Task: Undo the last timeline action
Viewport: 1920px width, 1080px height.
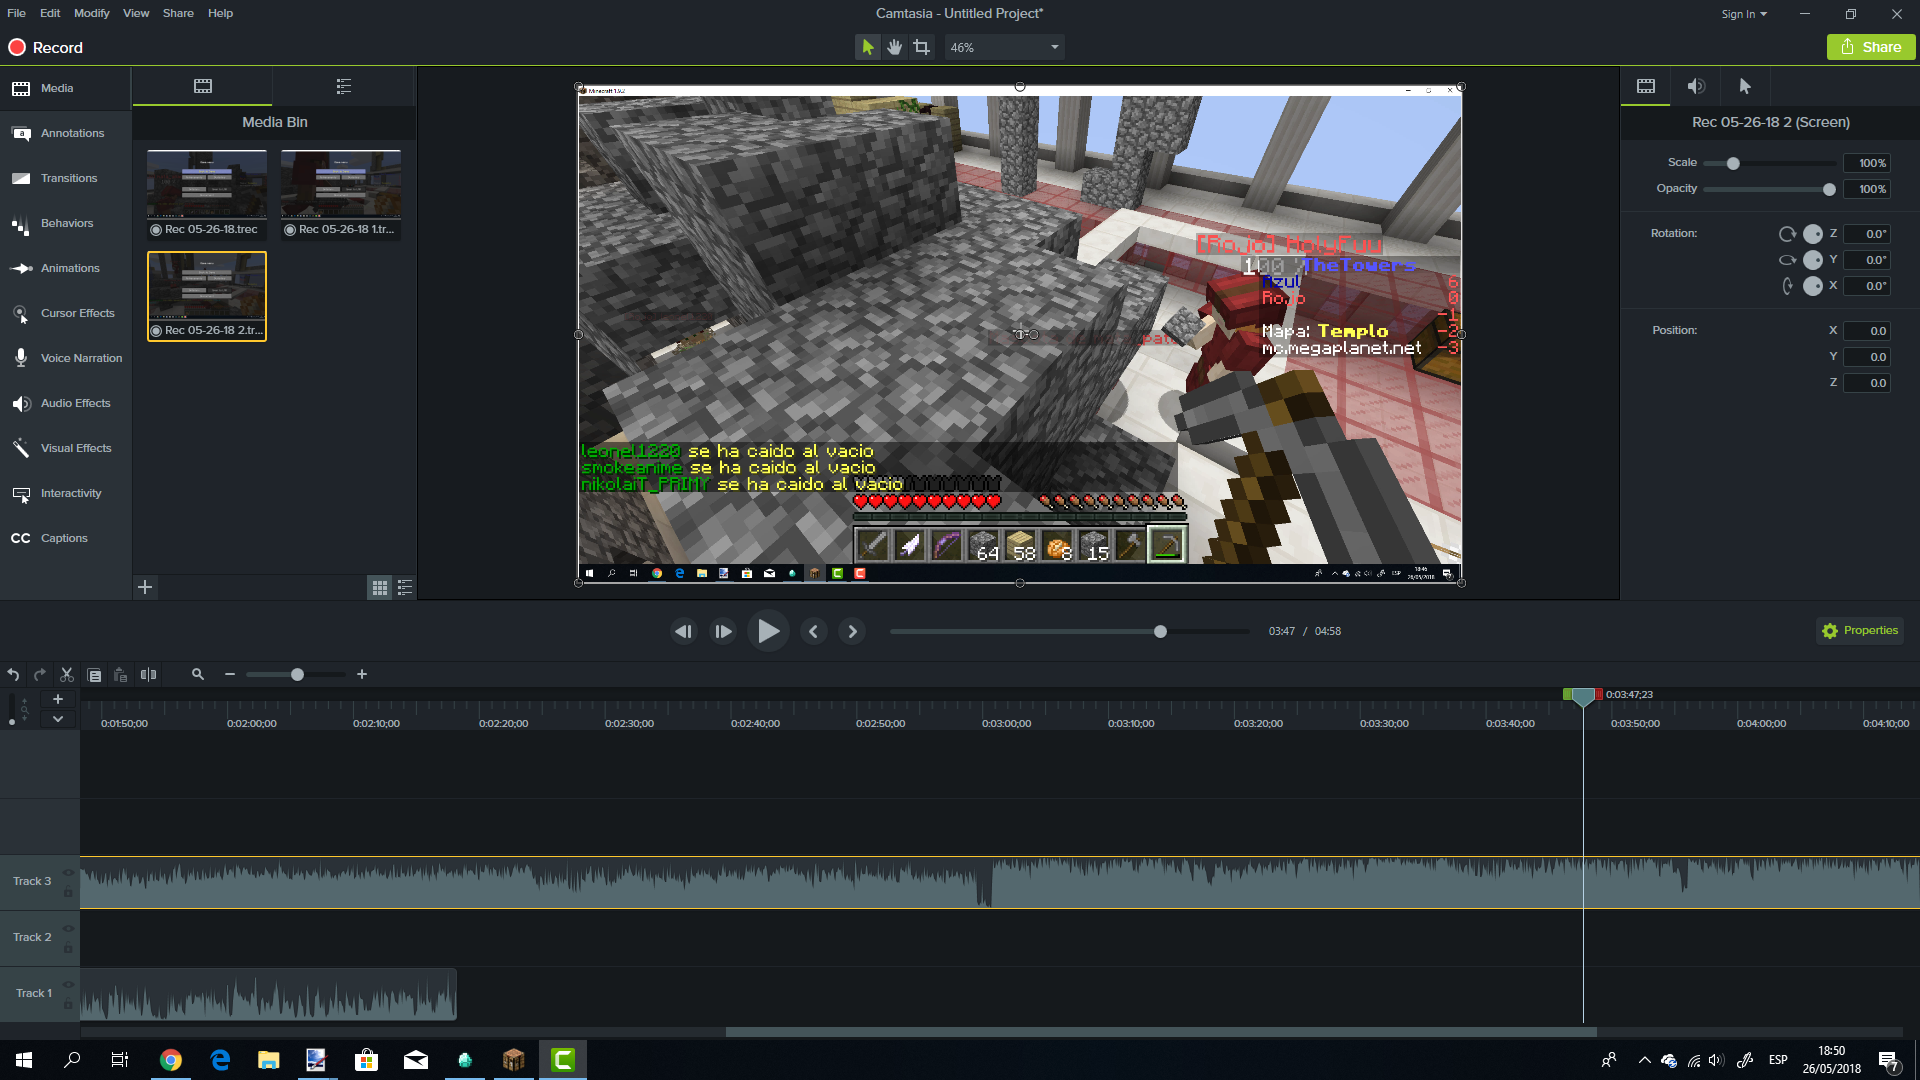Action: pyautogui.click(x=13, y=675)
